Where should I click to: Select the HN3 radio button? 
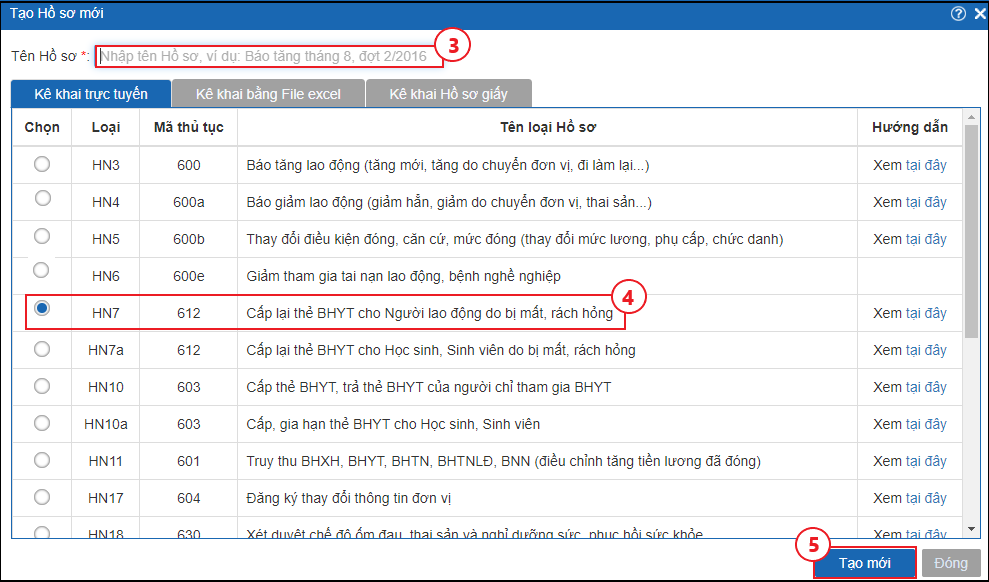pos(42,164)
